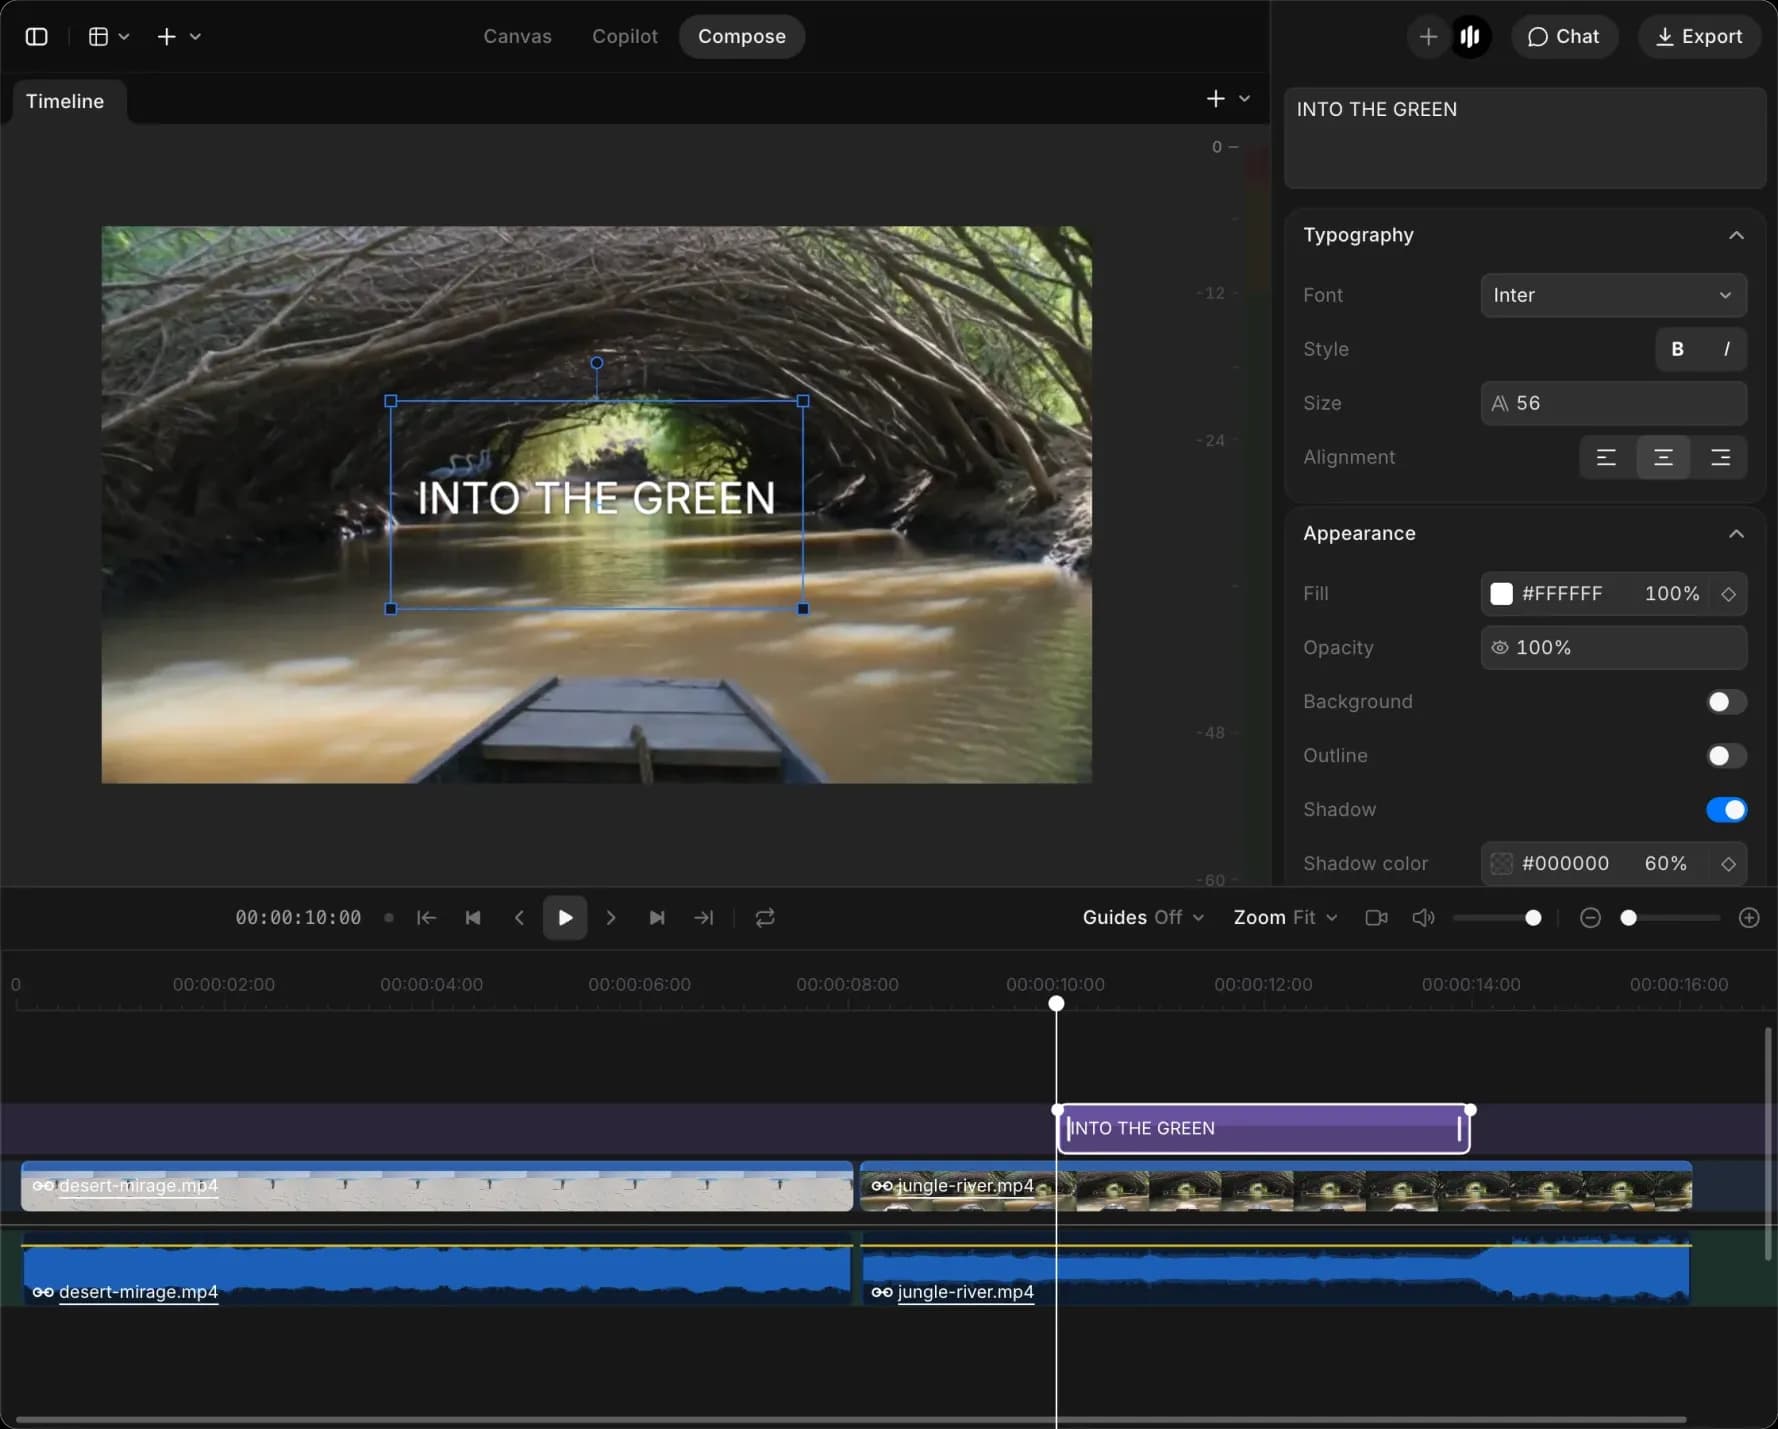Open the Shadow color swatch
This screenshot has width=1778, height=1429.
1501,863
